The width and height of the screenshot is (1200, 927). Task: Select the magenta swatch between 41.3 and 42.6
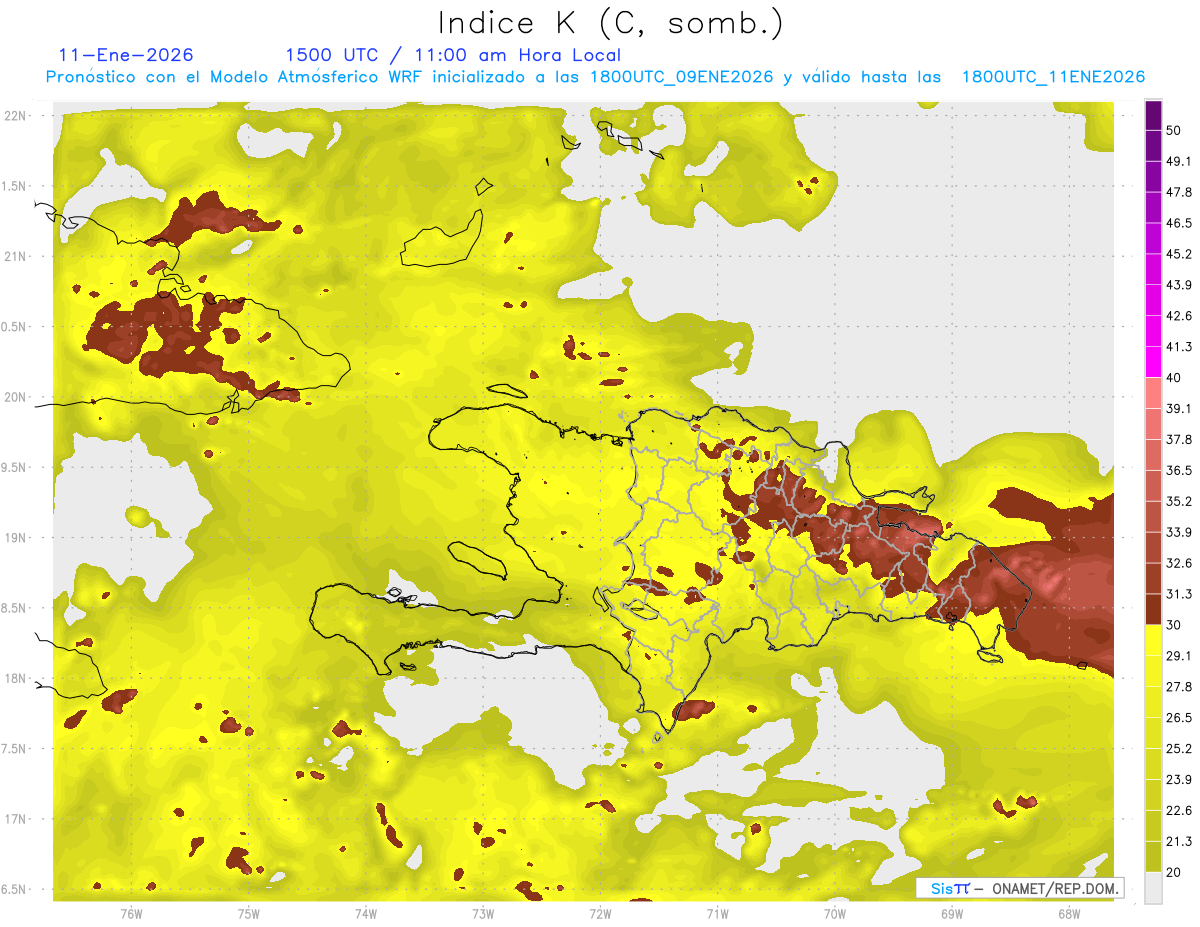[1153, 331]
